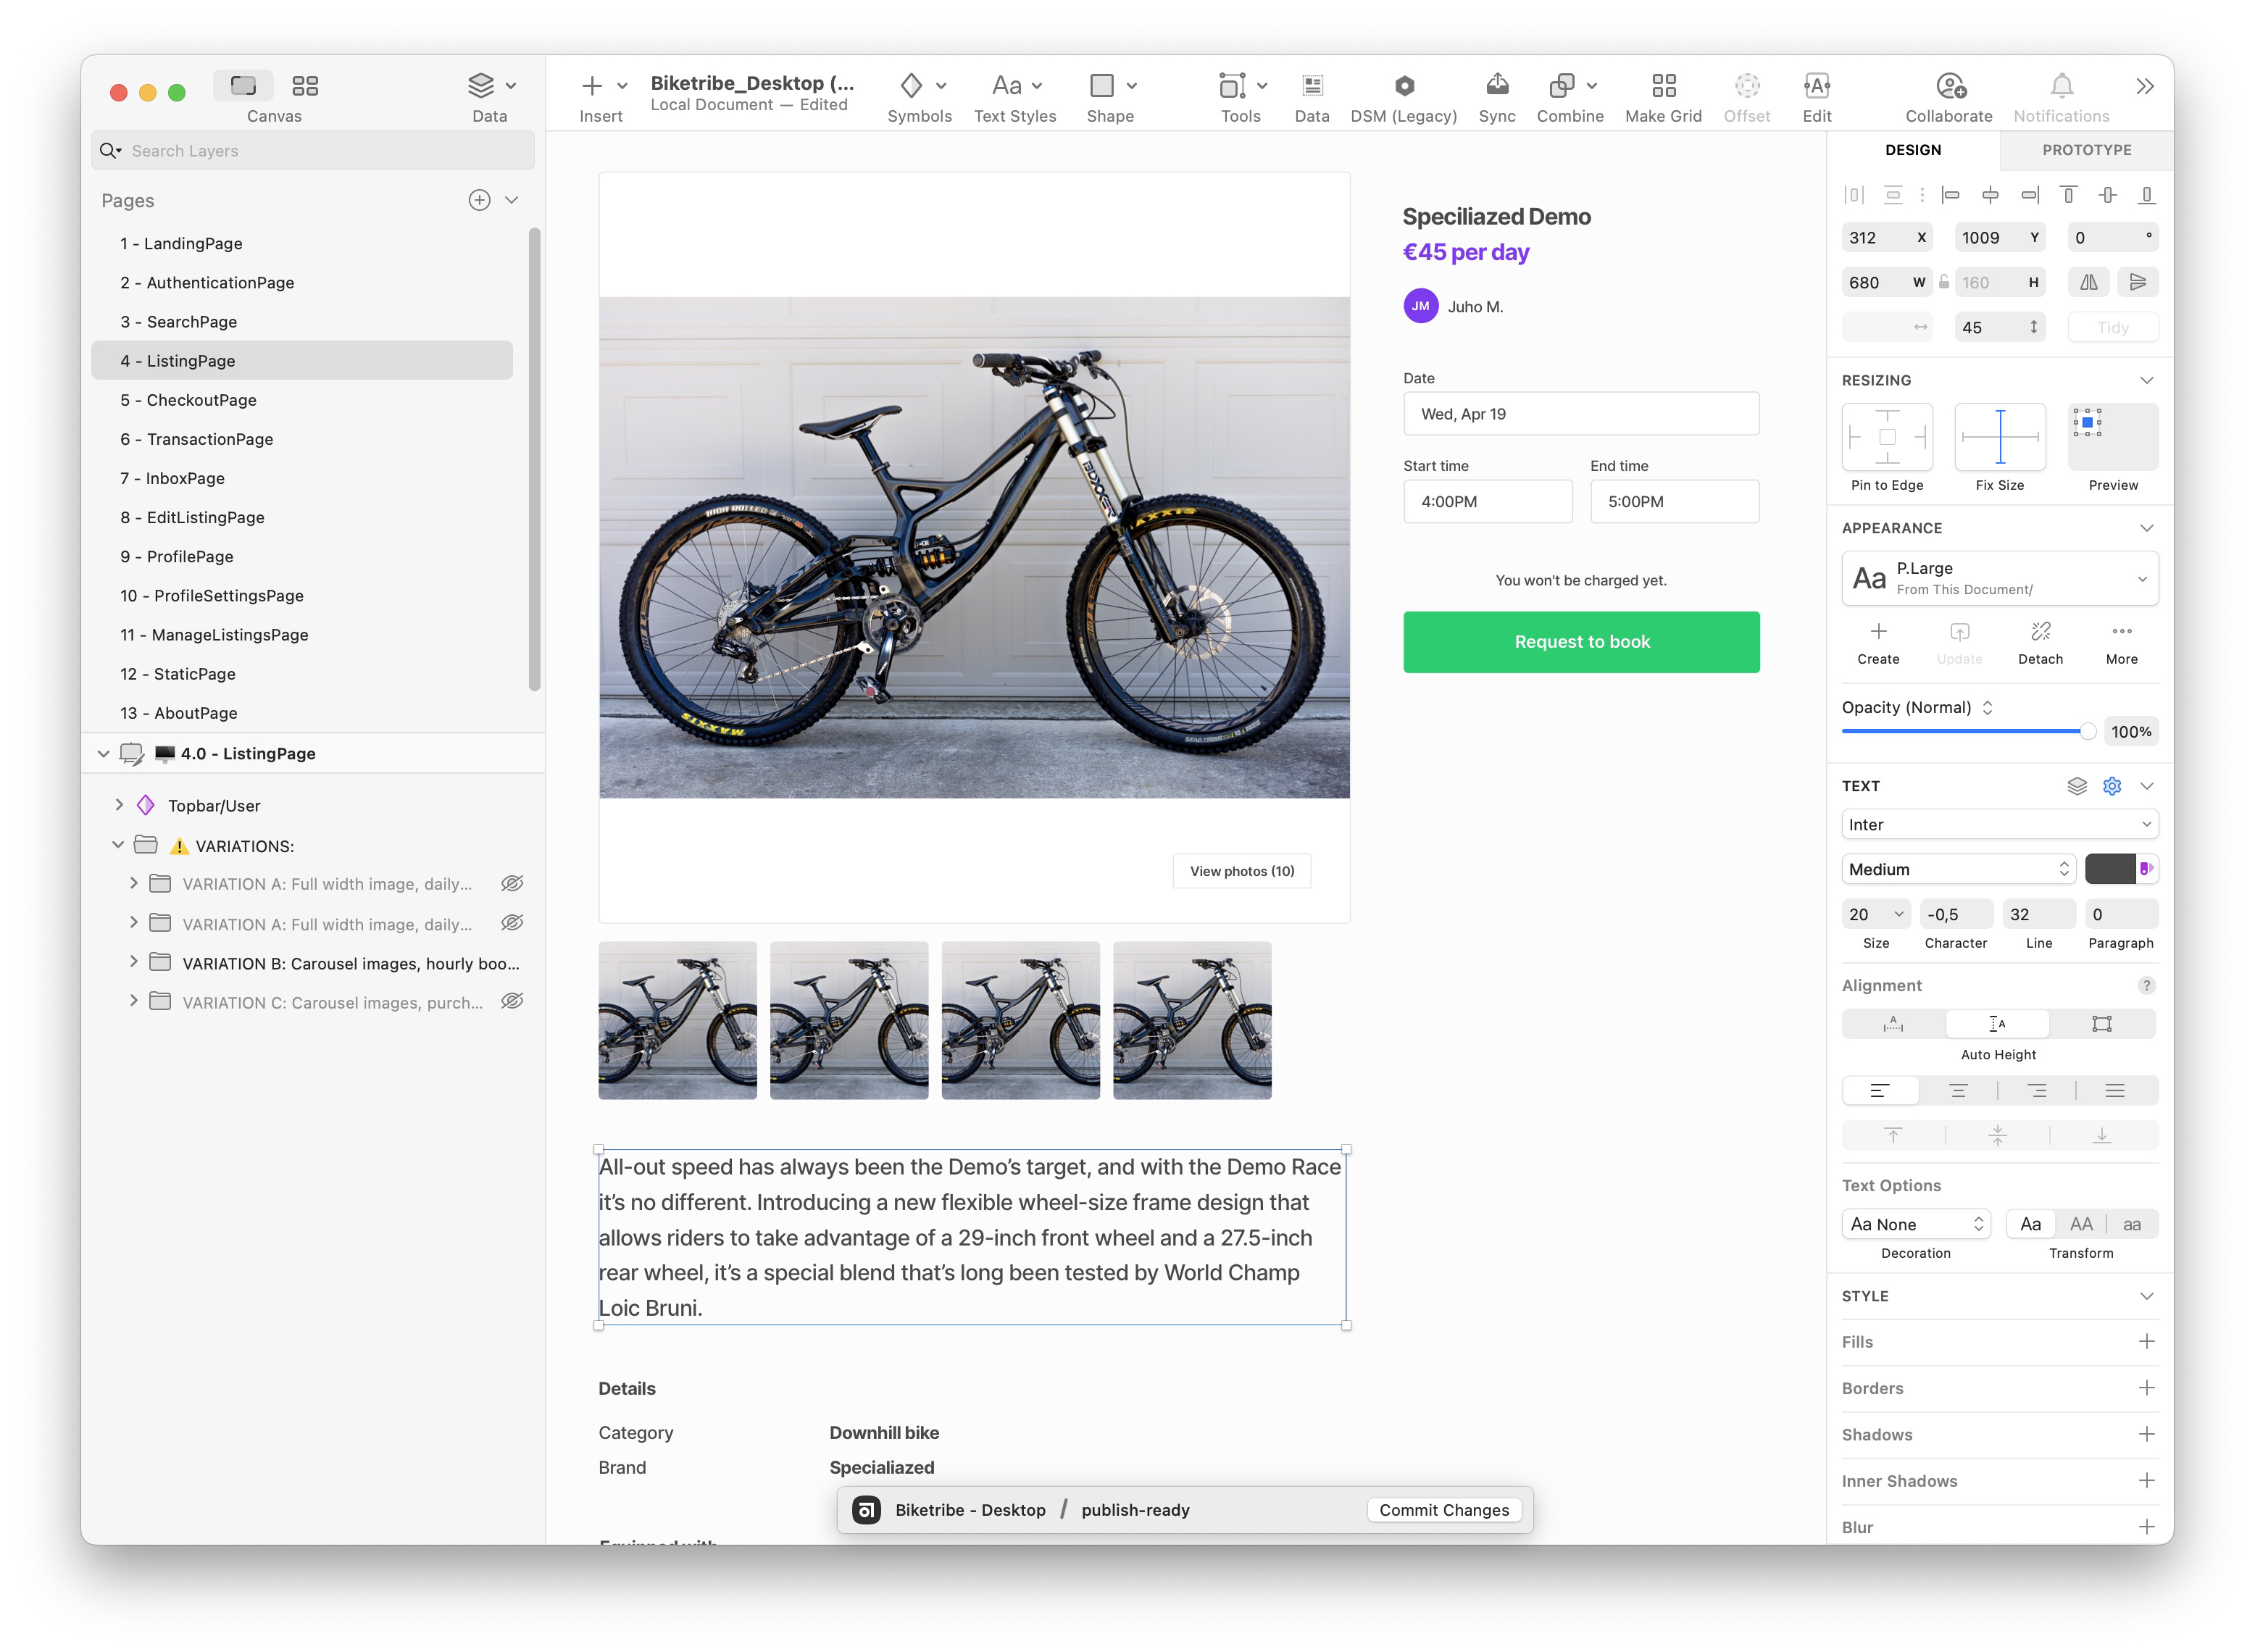Click the Commit Changes button
Viewport: 2255px width, 1652px height.
[1443, 1510]
